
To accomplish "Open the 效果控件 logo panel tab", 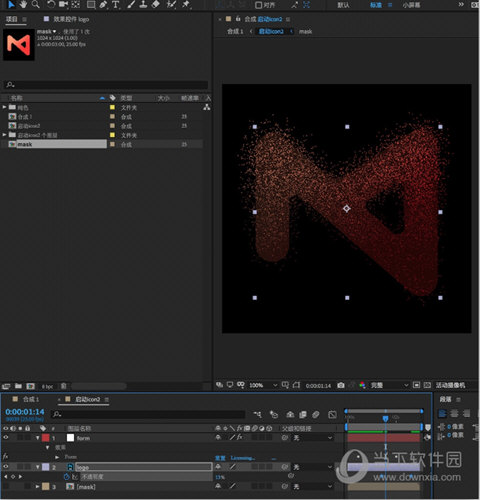I will tap(71, 19).
